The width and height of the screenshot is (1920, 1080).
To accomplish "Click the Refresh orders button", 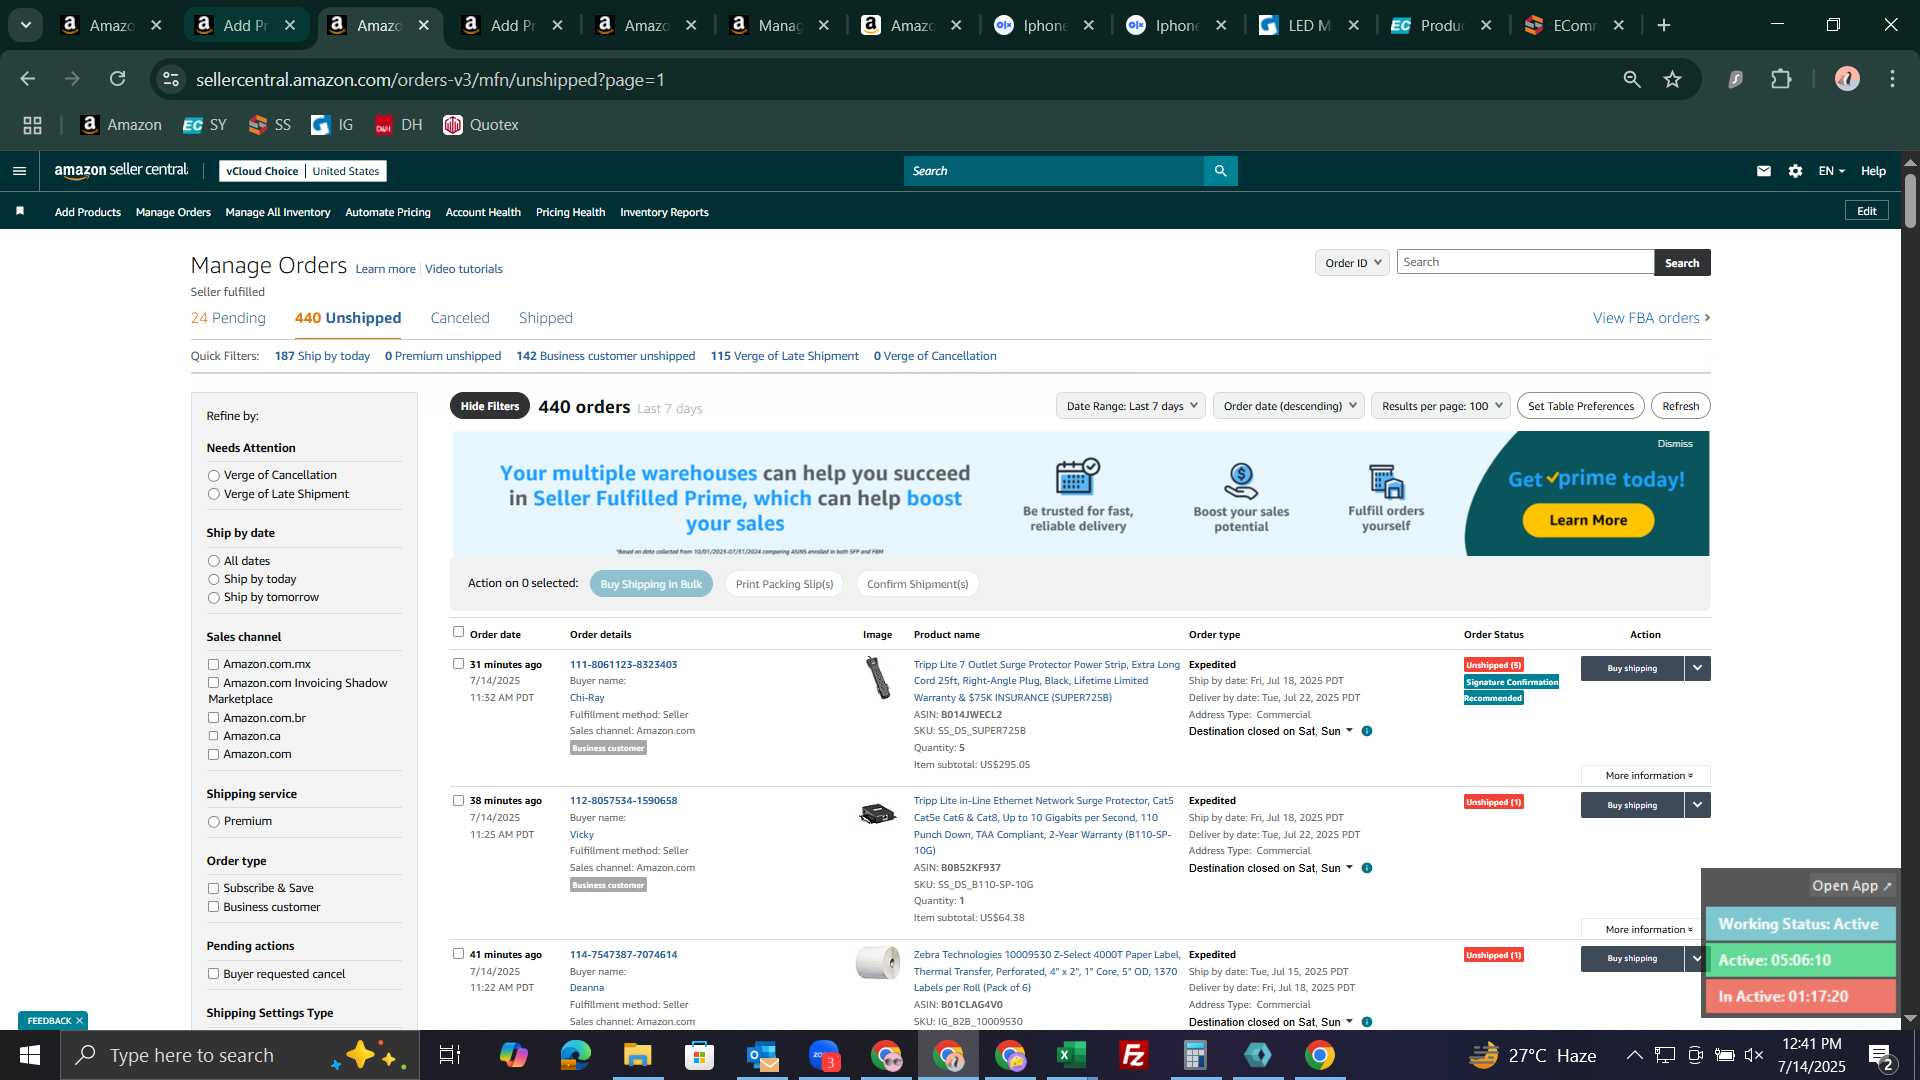I will click(x=1680, y=406).
